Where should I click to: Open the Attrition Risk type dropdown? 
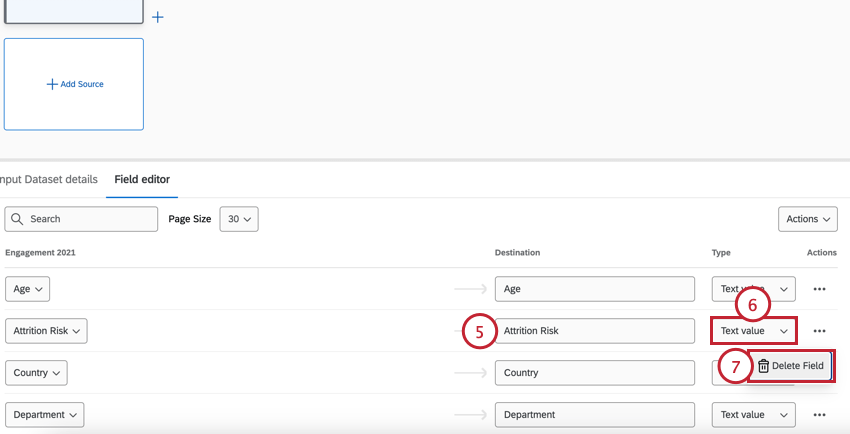point(754,331)
